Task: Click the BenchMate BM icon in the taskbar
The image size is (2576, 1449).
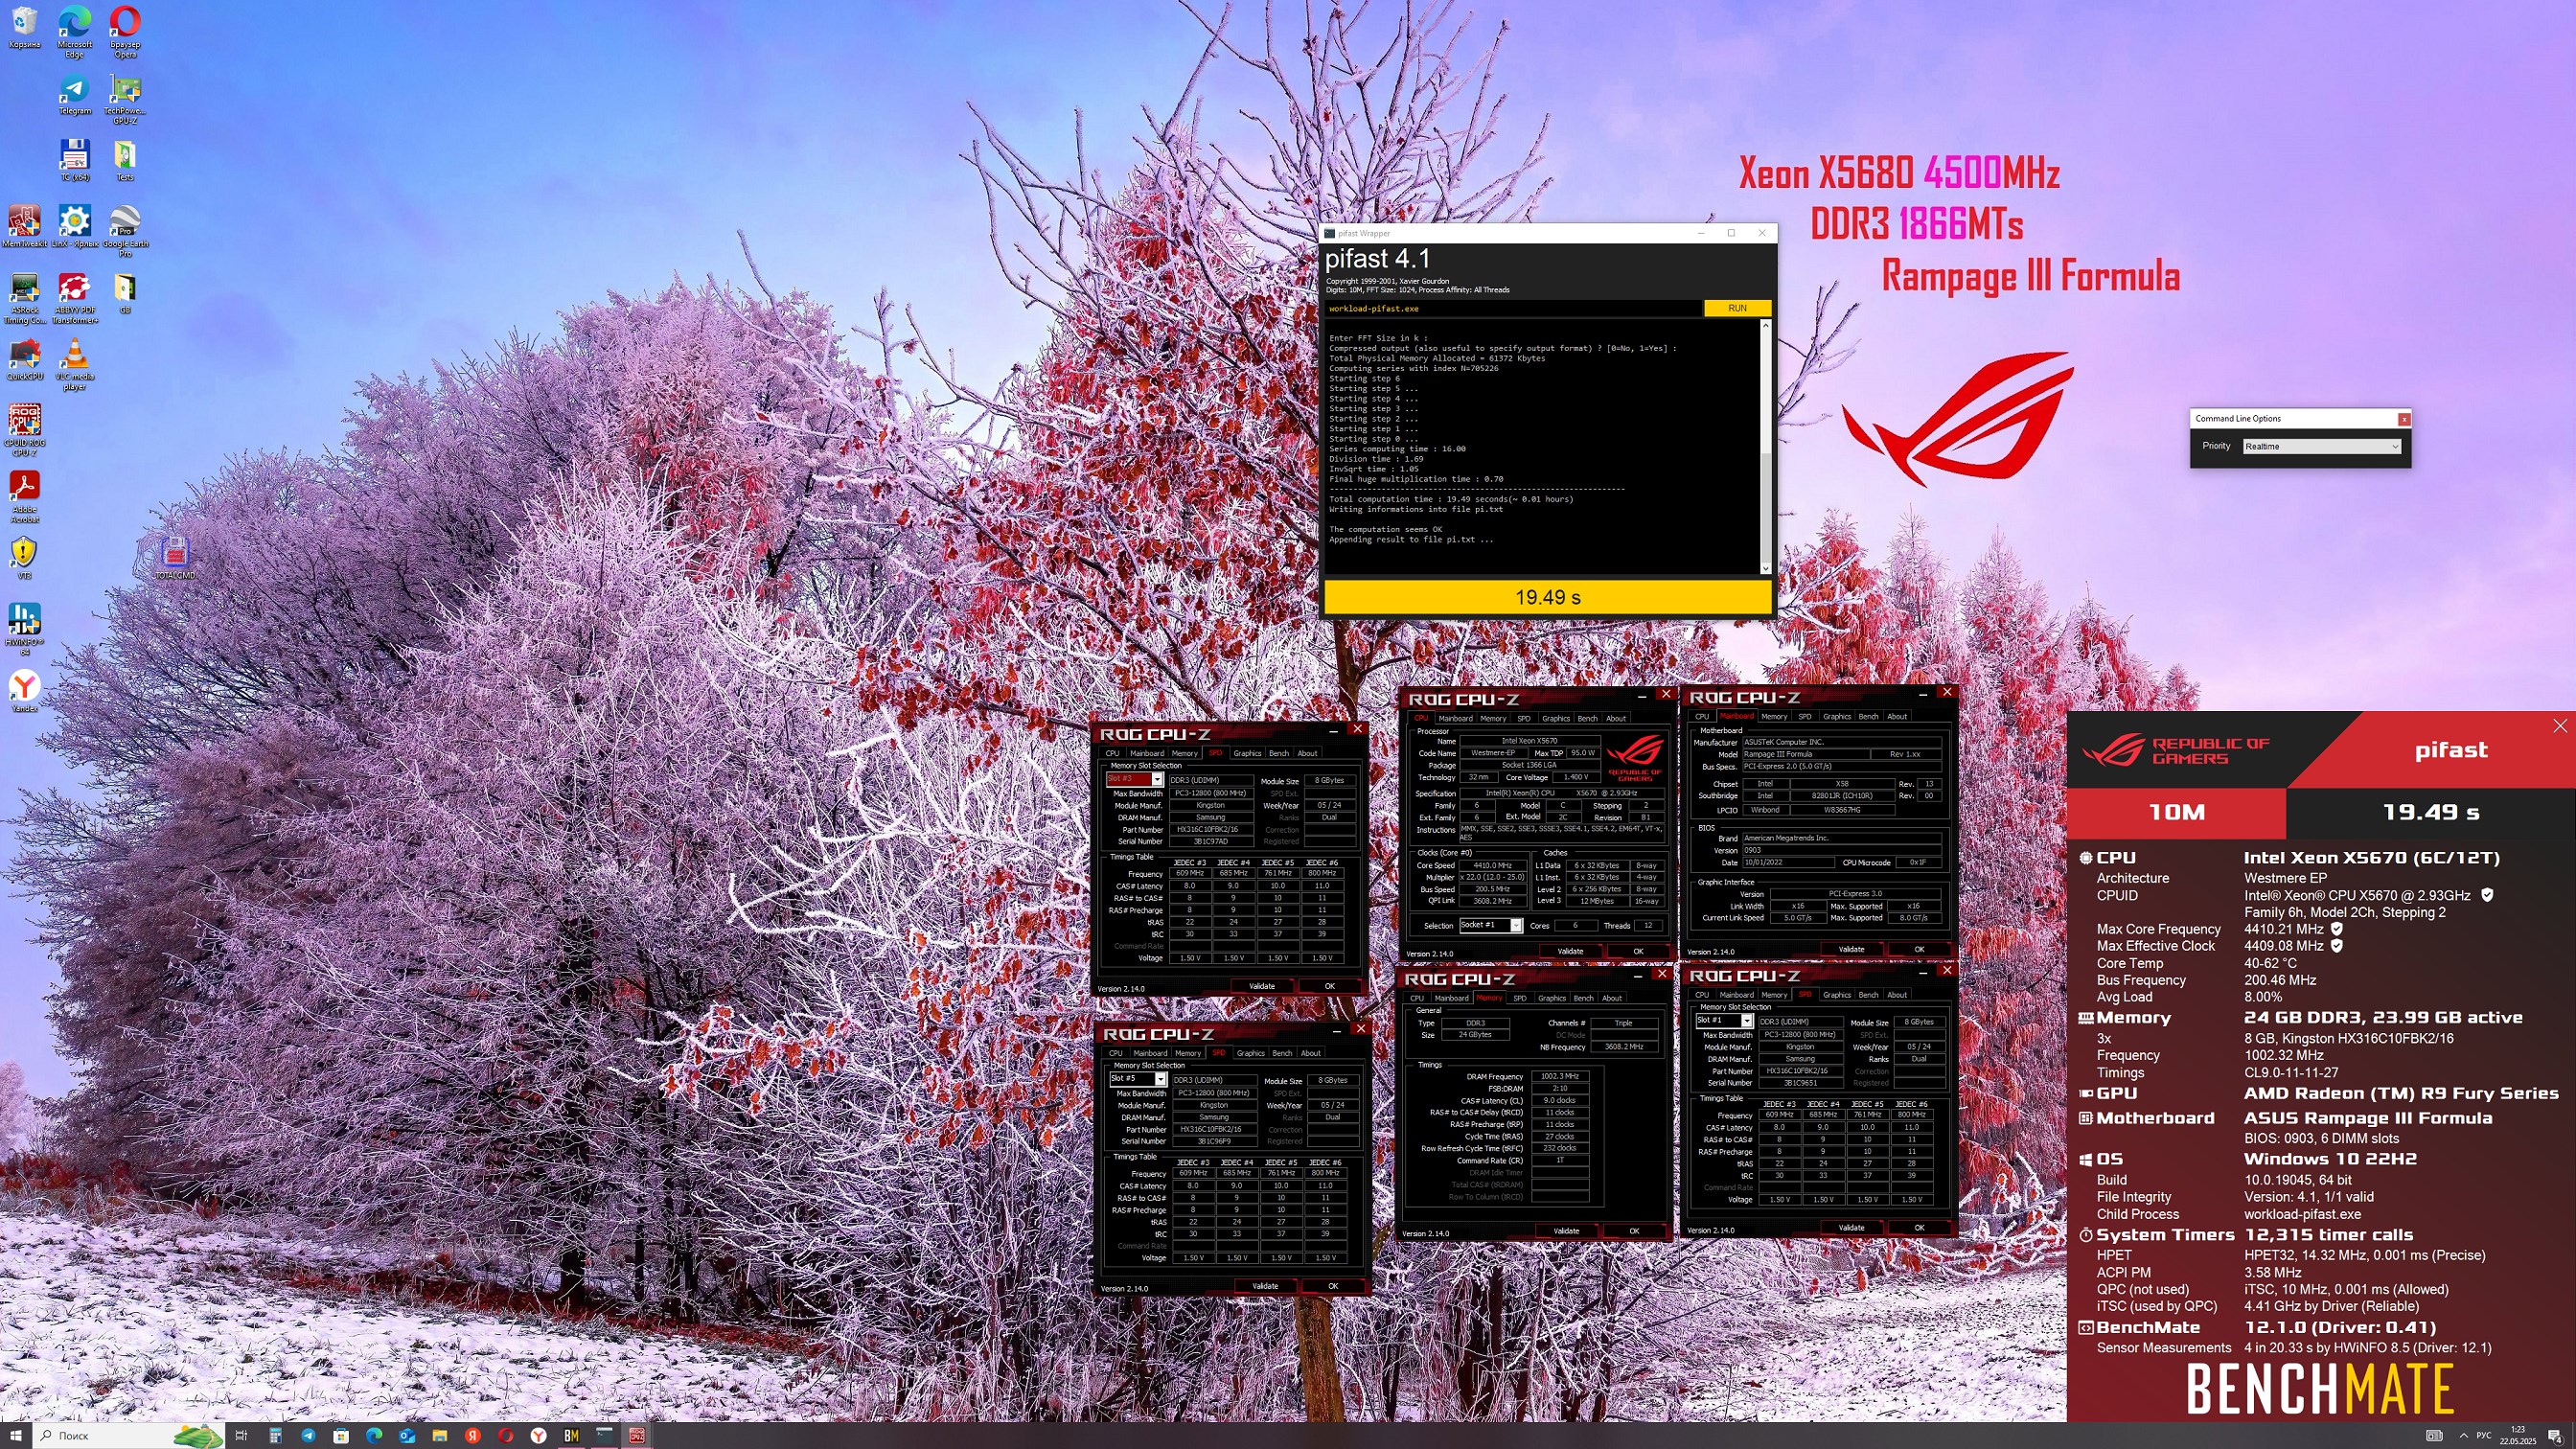Action: click(571, 1435)
